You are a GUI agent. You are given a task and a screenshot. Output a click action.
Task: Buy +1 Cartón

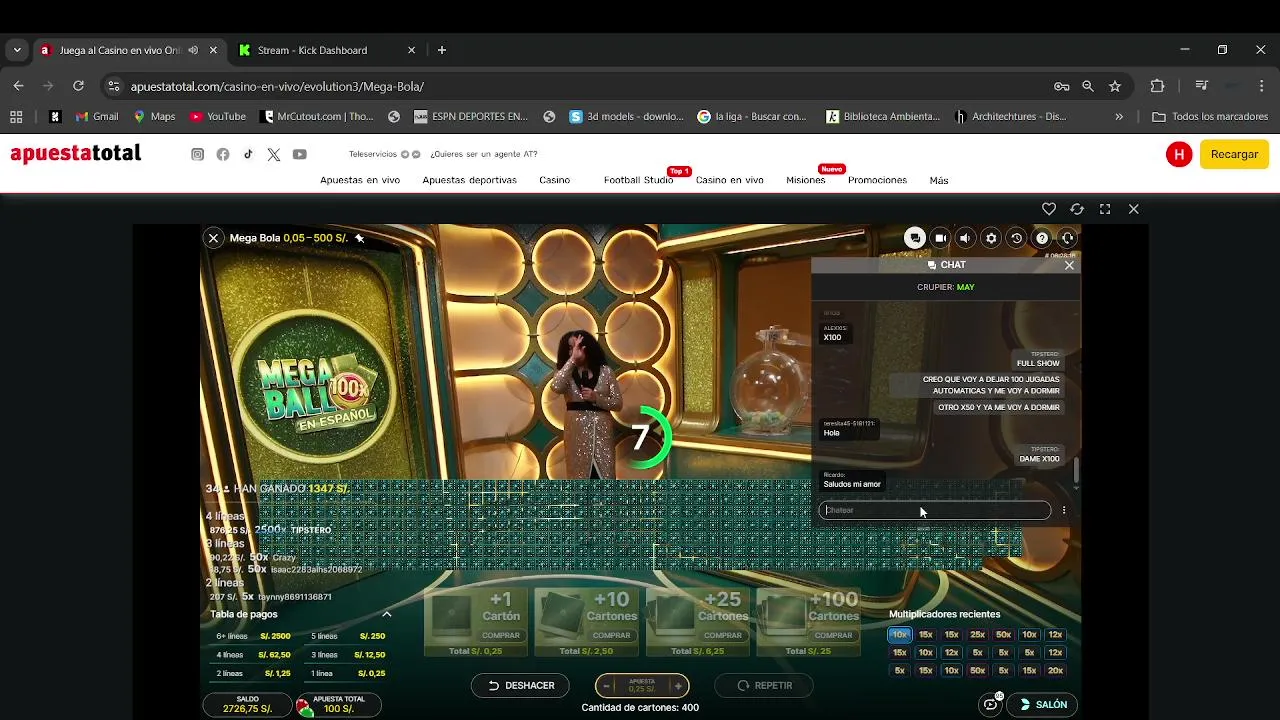click(x=477, y=621)
